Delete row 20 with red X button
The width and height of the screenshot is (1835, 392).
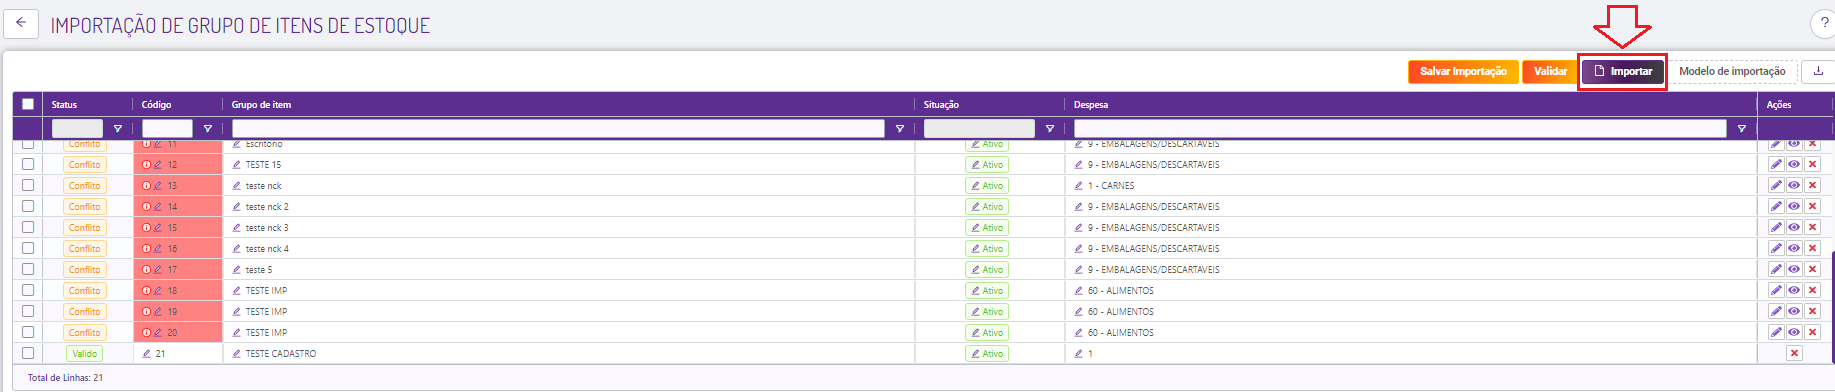click(x=1812, y=333)
